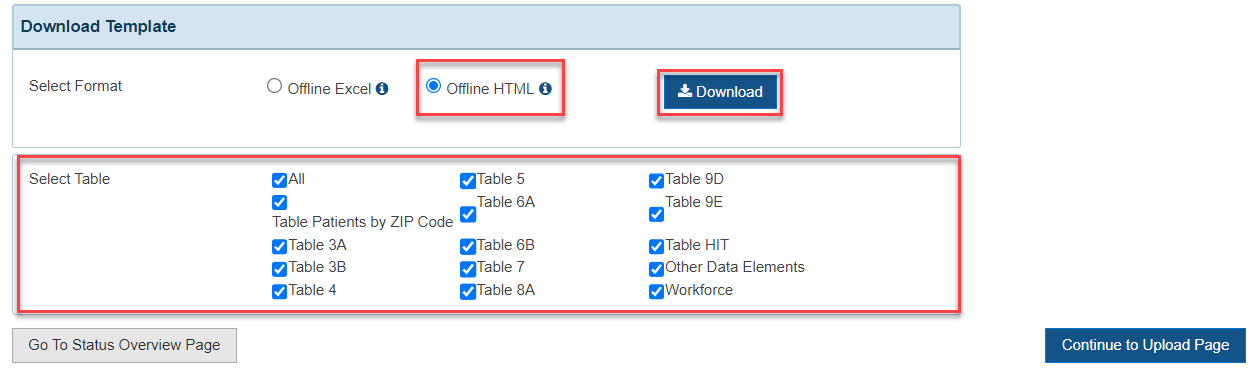Uncheck the Workforce checkbox
This screenshot has width=1259, height=375.
pyautogui.click(x=656, y=292)
